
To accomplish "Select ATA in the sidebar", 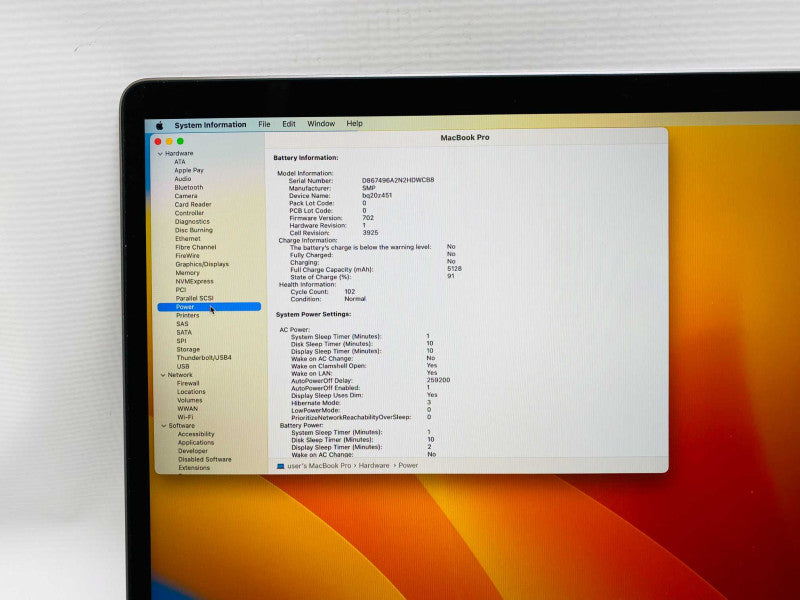I will click(x=180, y=162).
